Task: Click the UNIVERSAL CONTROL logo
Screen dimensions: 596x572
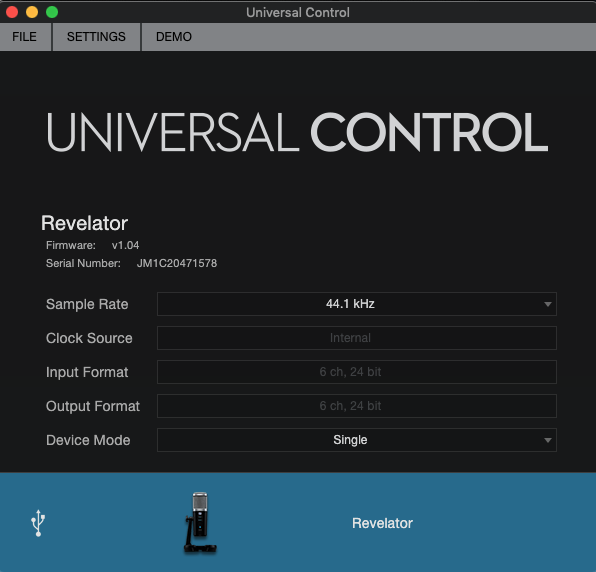Action: 297,132
